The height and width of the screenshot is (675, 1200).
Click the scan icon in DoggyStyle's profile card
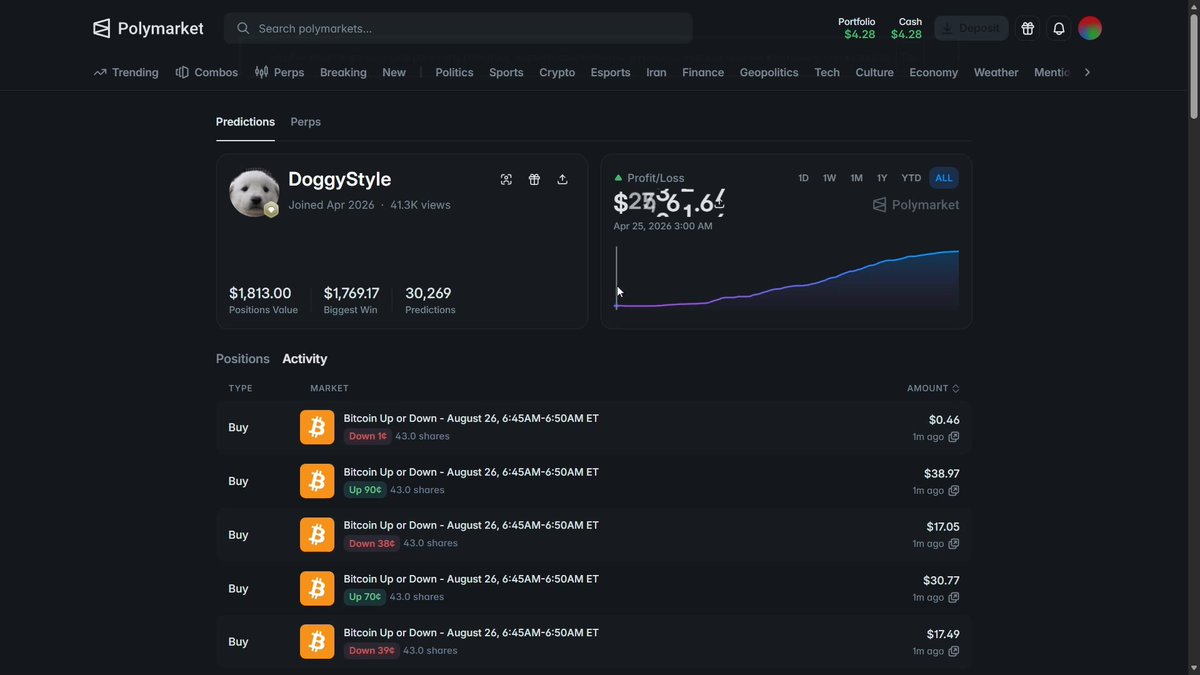(x=506, y=179)
